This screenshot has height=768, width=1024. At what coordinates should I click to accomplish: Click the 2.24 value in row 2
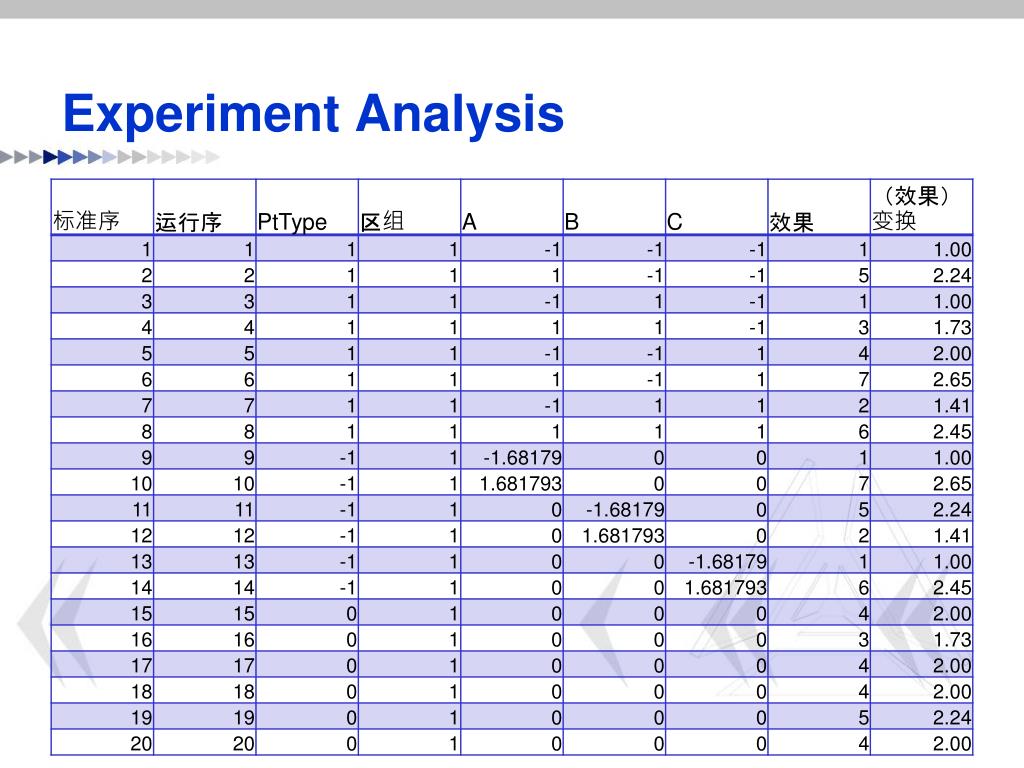pyautogui.click(x=952, y=276)
